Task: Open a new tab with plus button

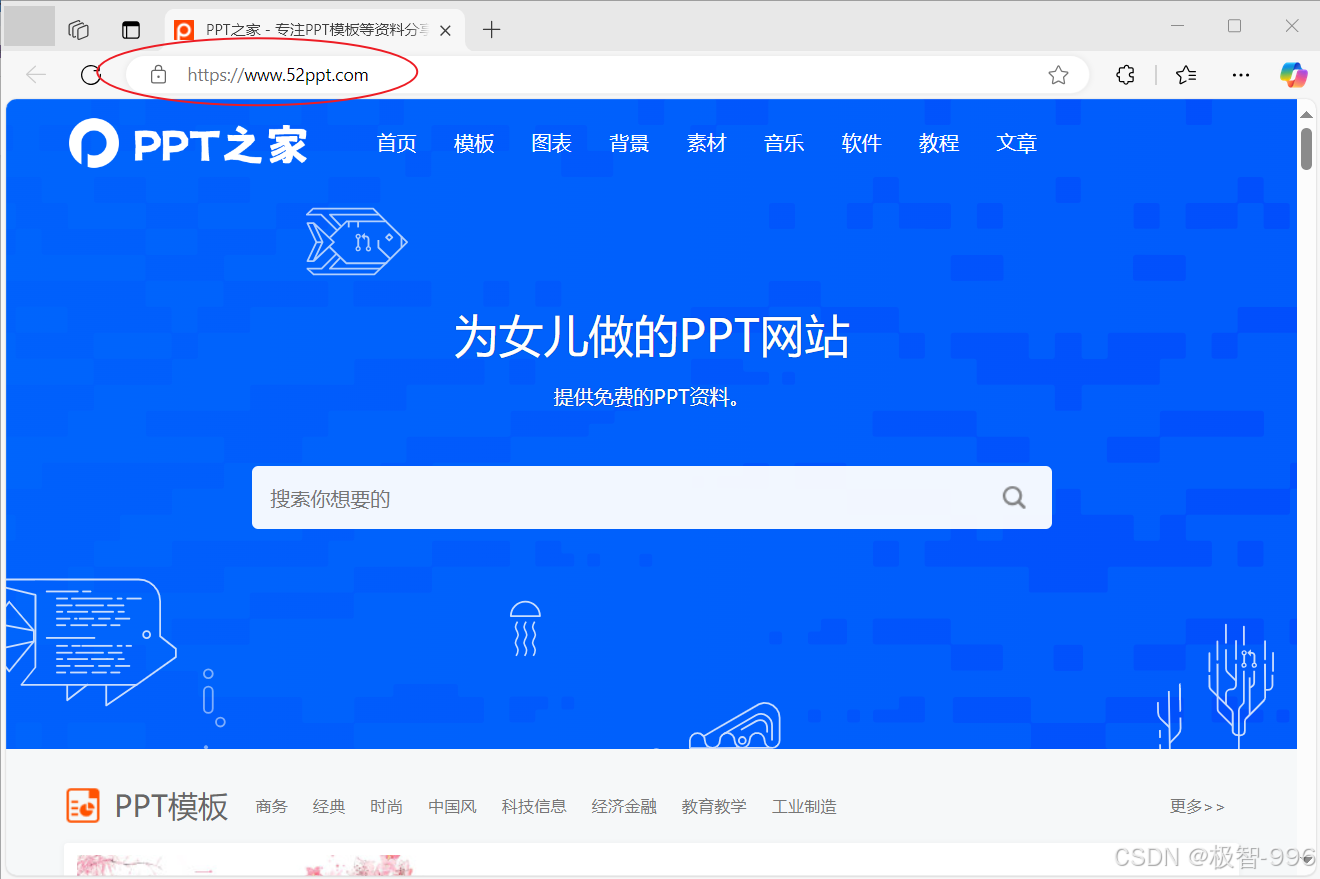Action: click(x=491, y=30)
